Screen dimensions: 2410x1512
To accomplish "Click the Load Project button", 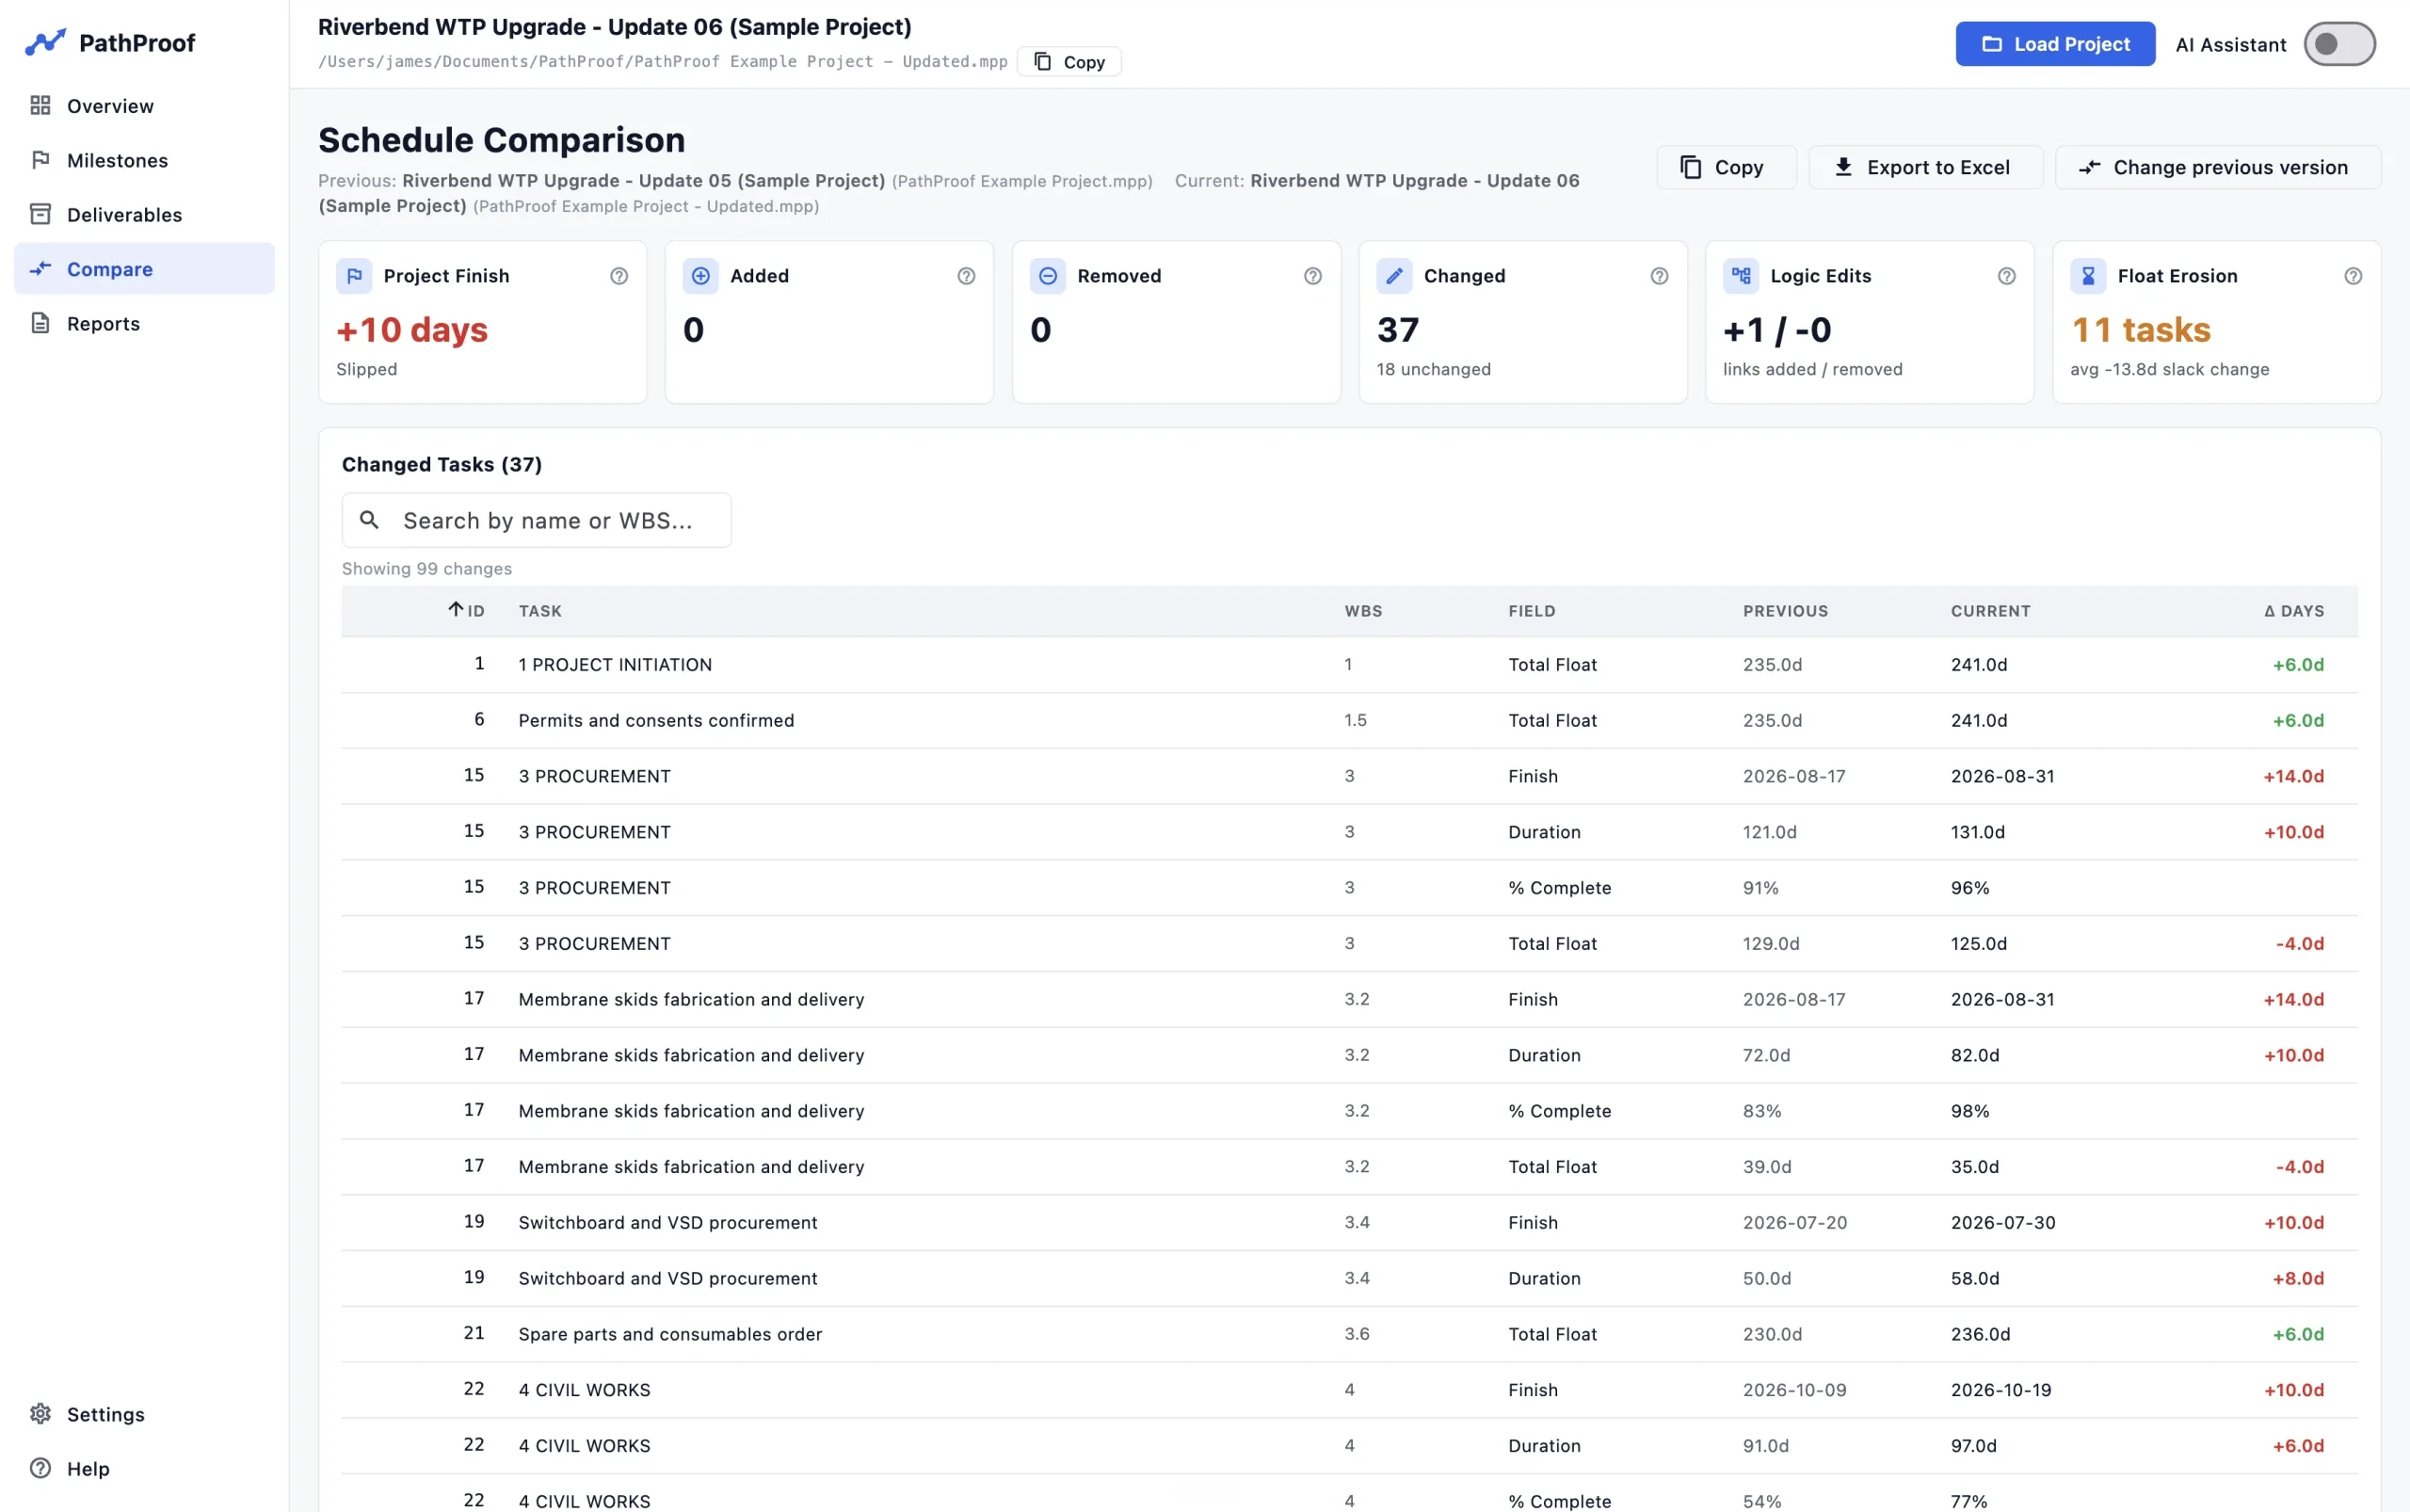I will tap(2055, 44).
